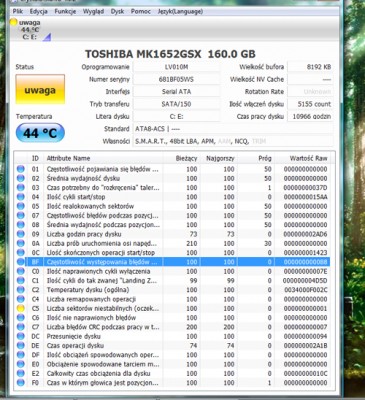The image size is (365, 400).
Task: Click the blue status icon for row C7
Action: click(x=21, y=327)
